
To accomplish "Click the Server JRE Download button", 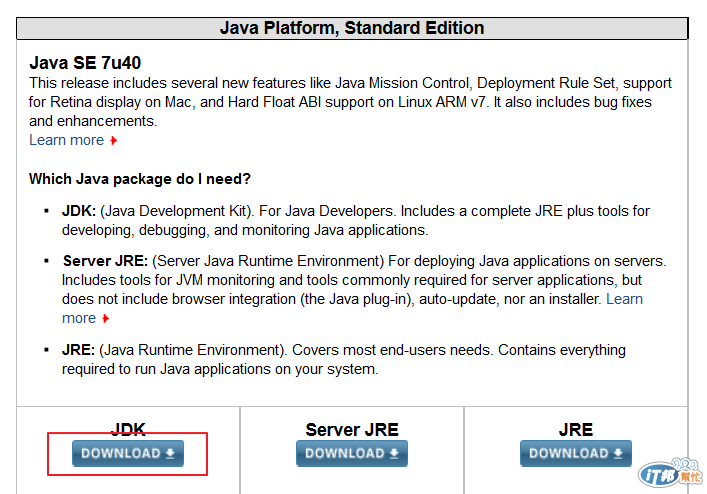I will tap(352, 453).
